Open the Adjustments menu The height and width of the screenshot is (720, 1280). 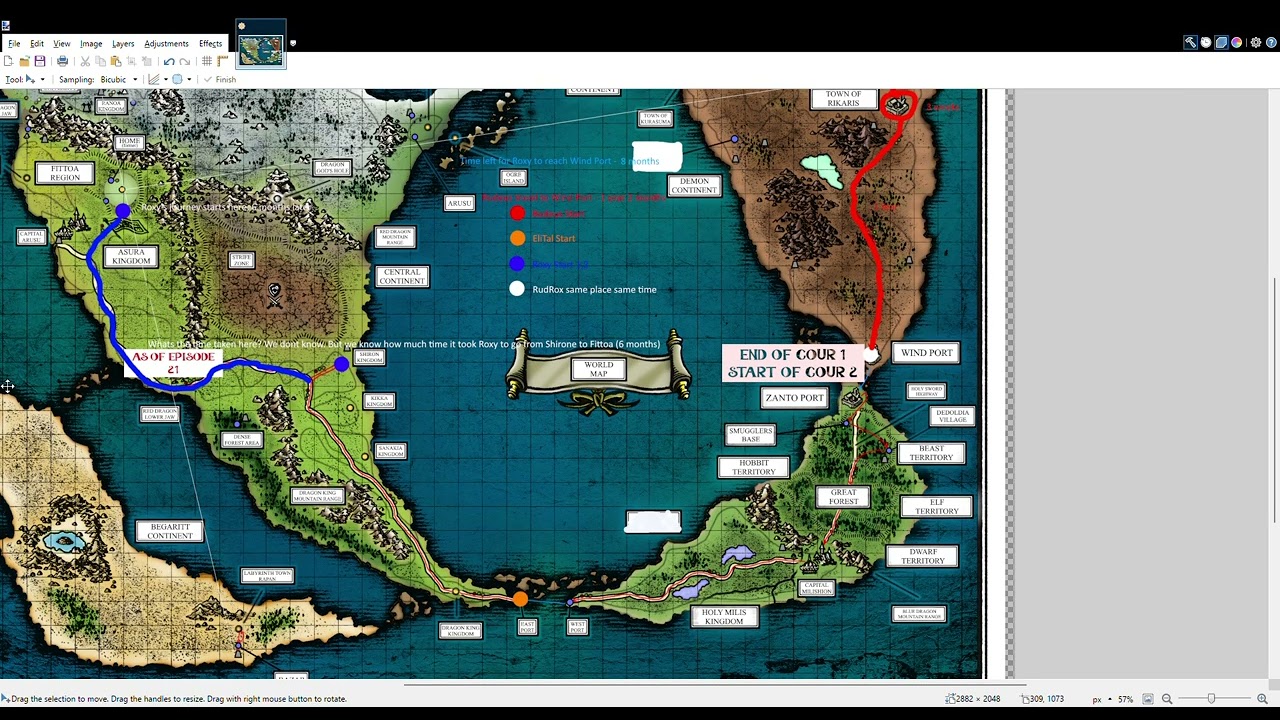pyautogui.click(x=166, y=44)
